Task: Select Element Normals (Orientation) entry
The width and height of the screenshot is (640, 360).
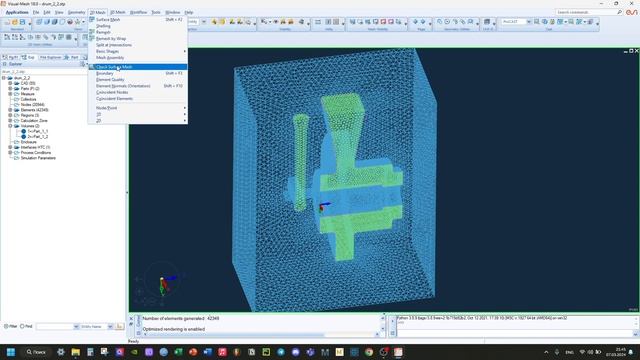Action: click(x=138, y=86)
